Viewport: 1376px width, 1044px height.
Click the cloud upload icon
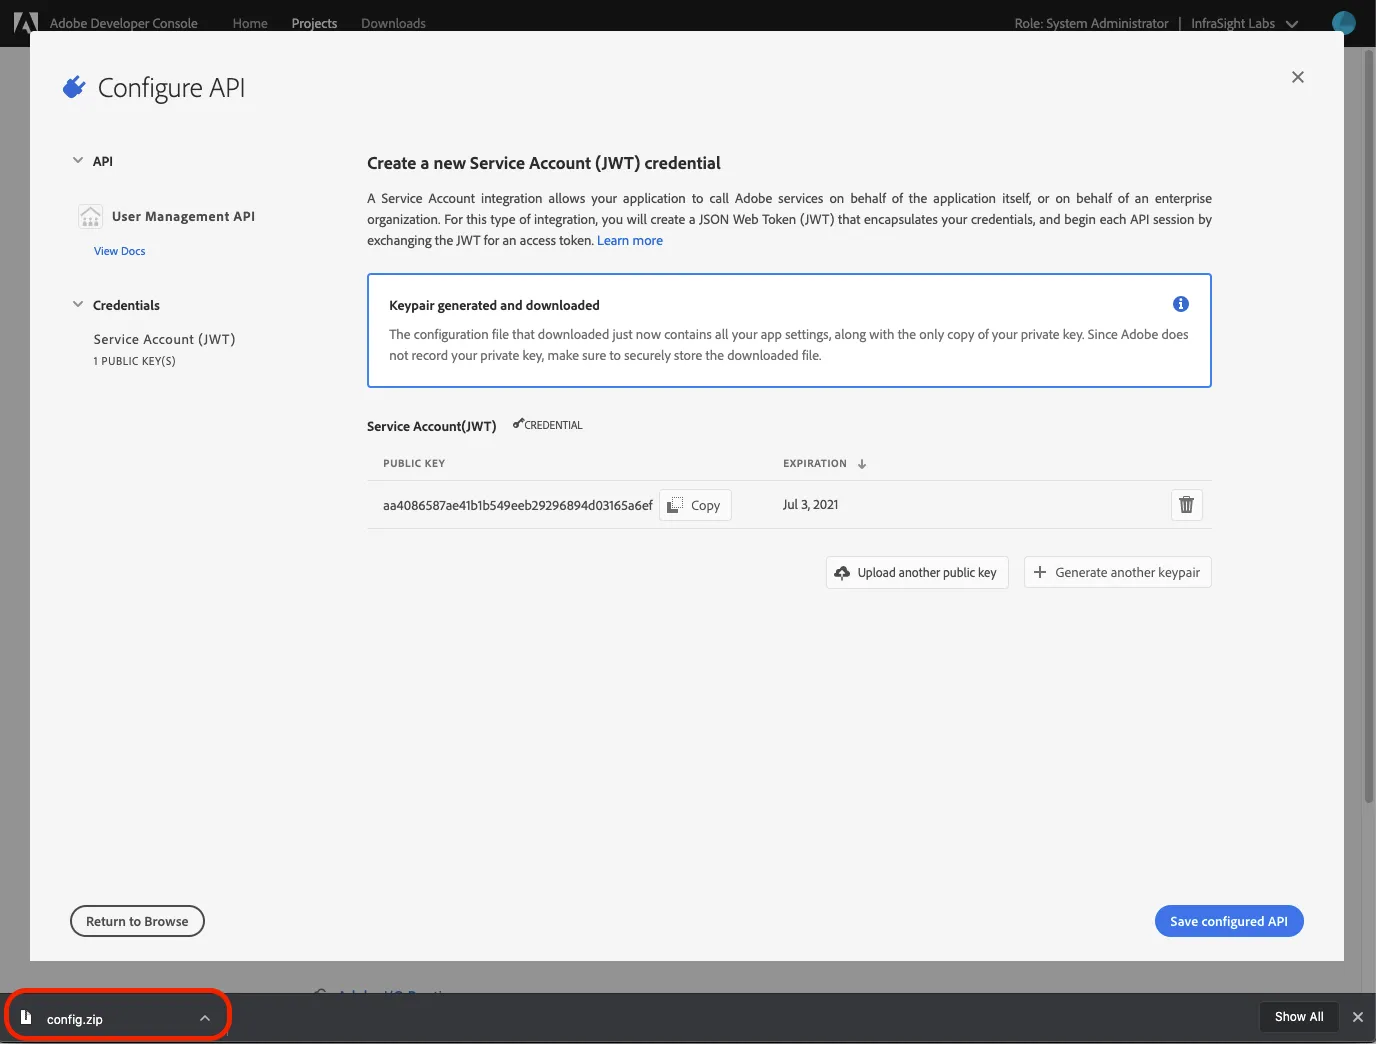pos(842,573)
